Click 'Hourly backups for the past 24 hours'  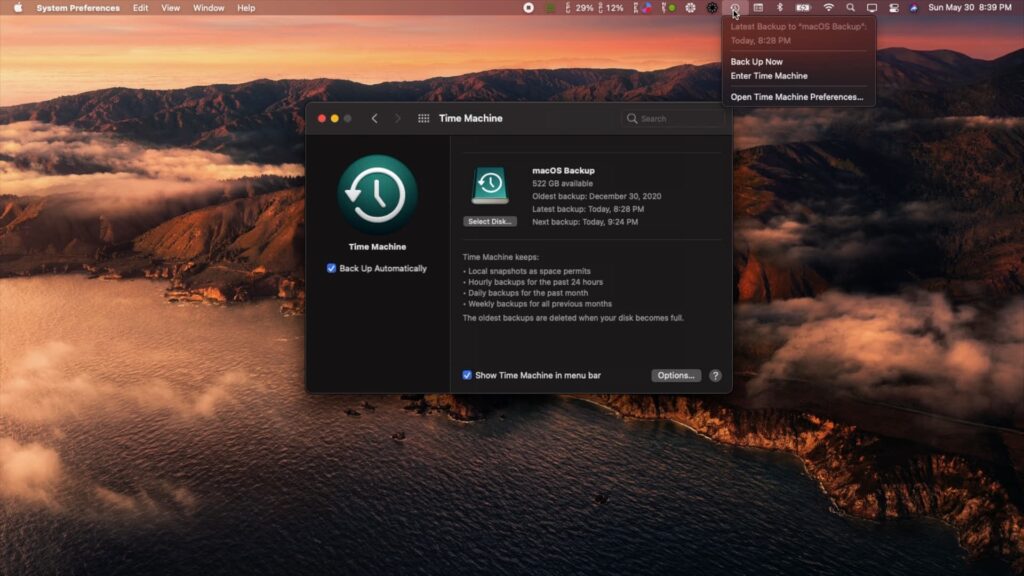click(x=535, y=282)
